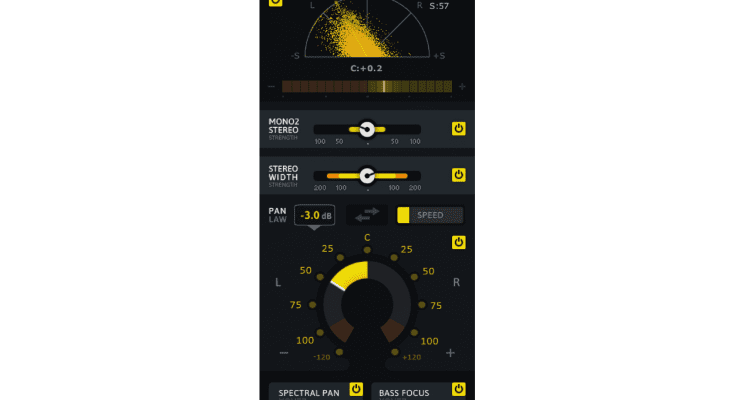Expand the arrow below Pan Law value
Viewport: 735px width, 400px height.
point(314,228)
